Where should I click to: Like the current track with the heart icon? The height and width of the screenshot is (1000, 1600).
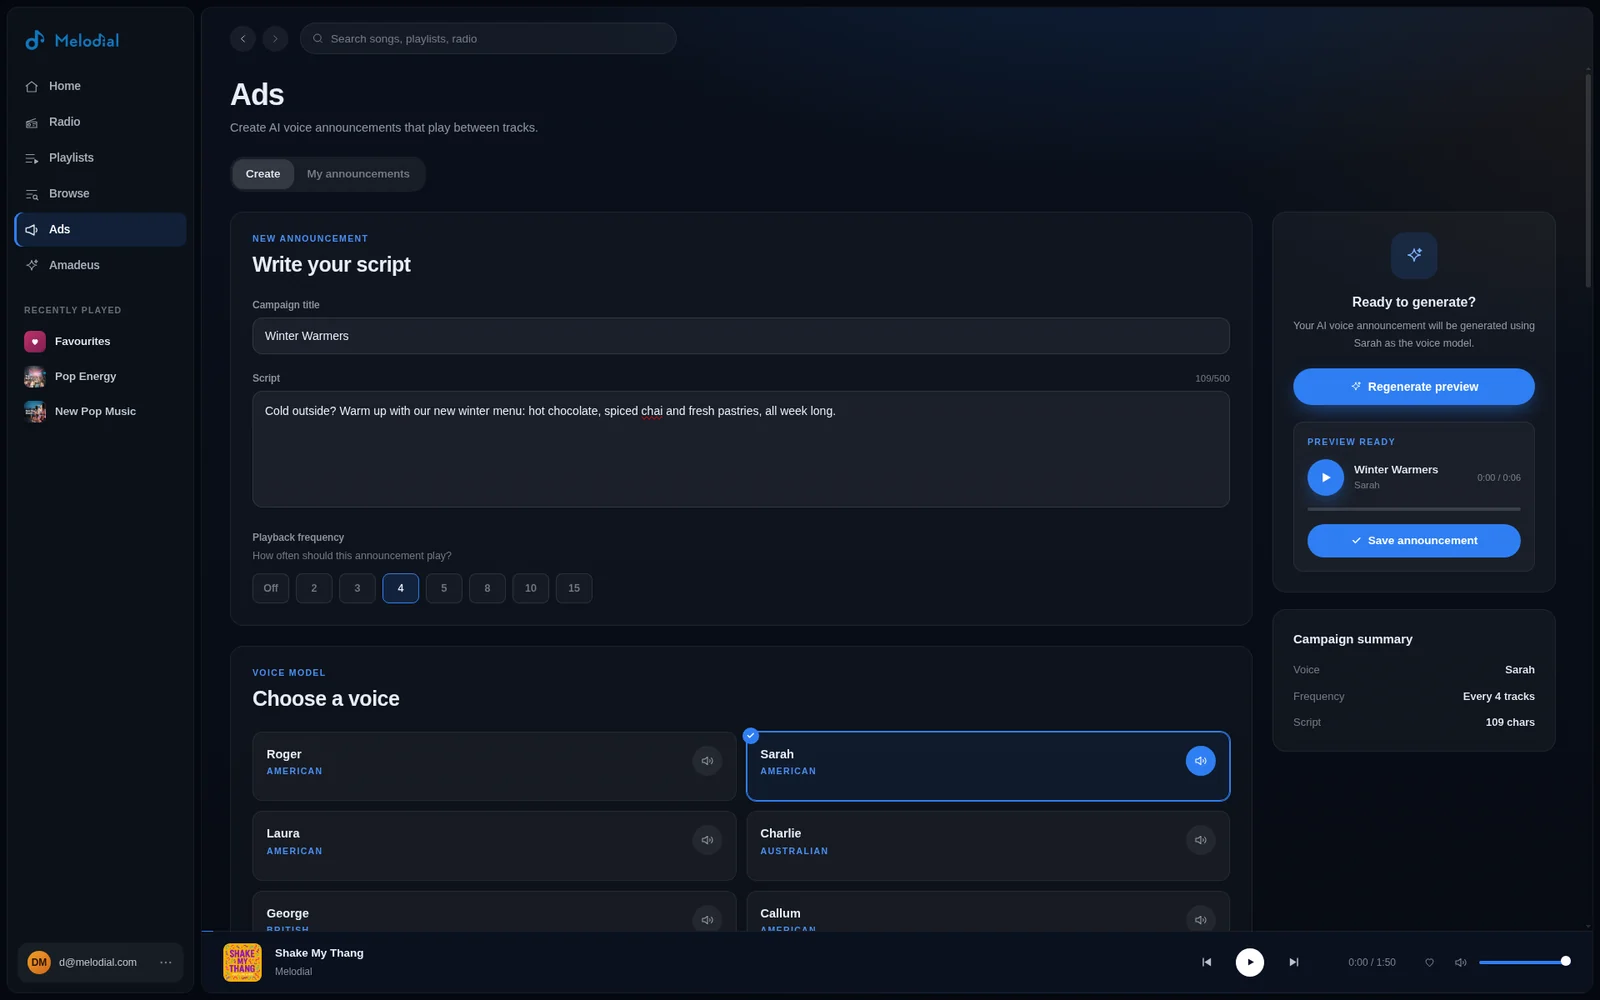pos(1429,963)
